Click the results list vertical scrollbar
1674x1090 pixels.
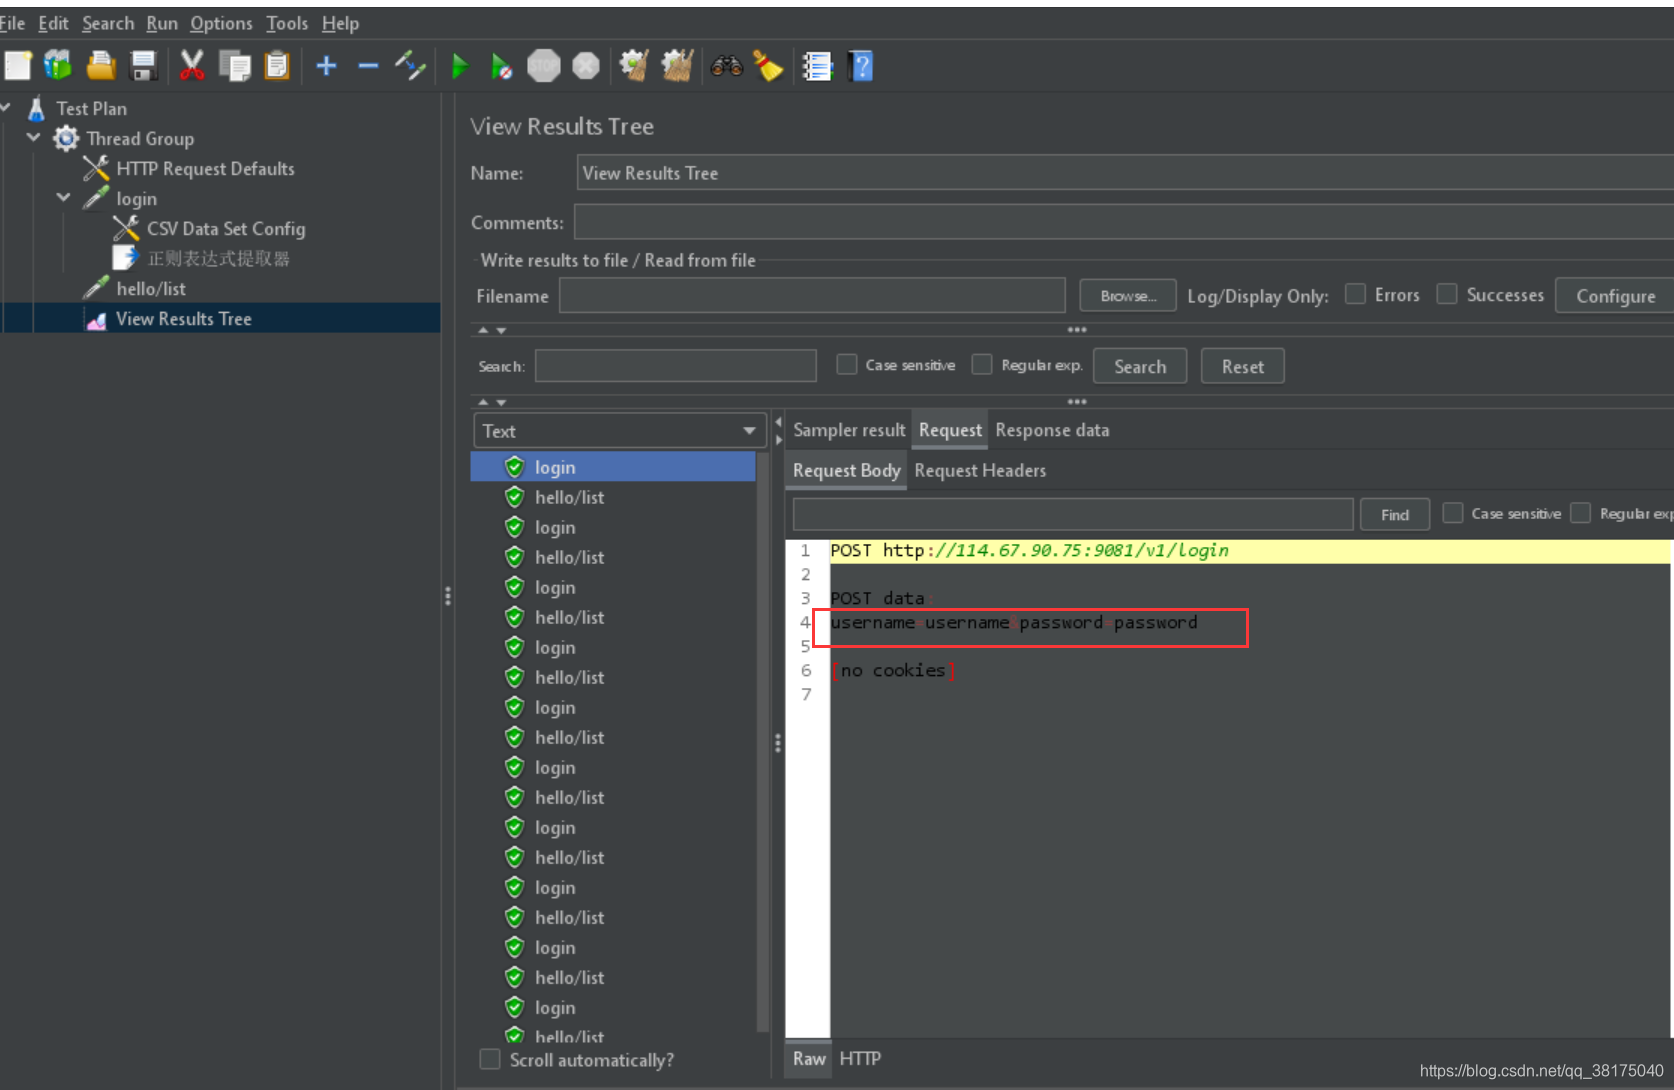763,742
